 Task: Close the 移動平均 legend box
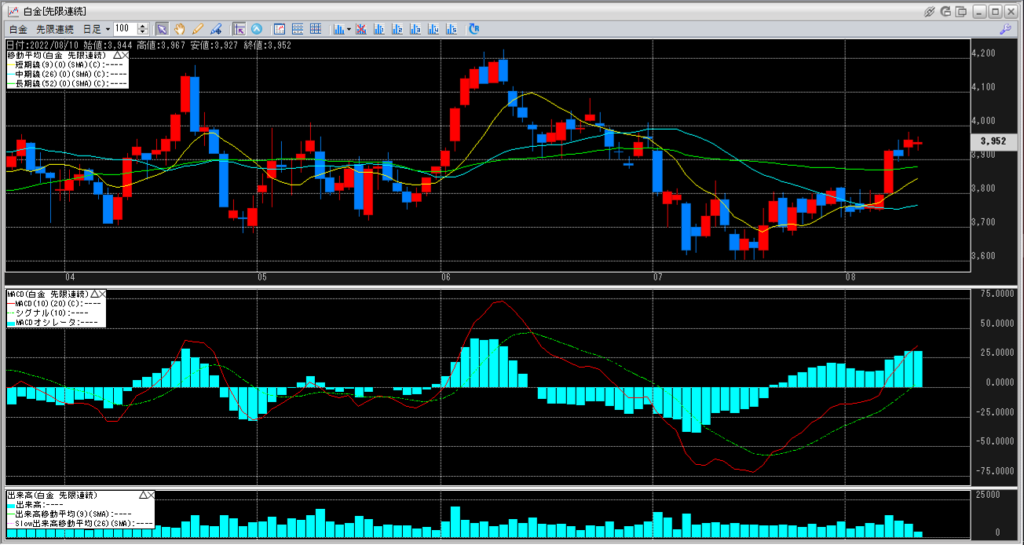click(125, 56)
